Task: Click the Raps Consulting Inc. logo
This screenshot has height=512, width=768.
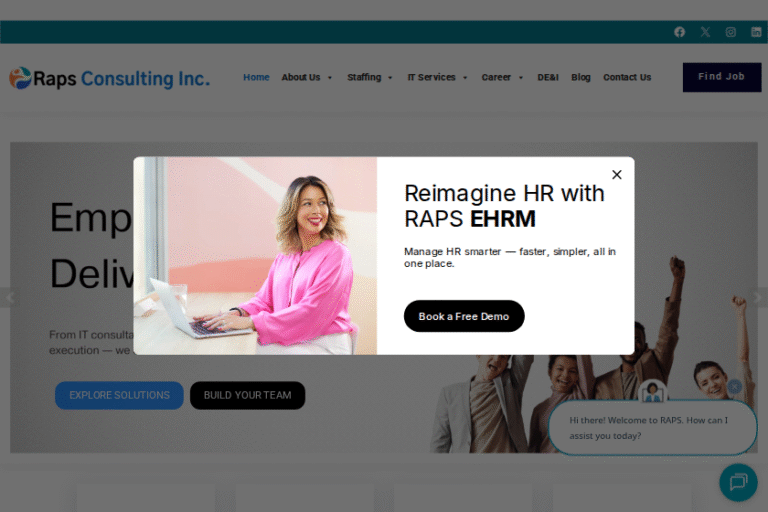Action: click(110, 78)
